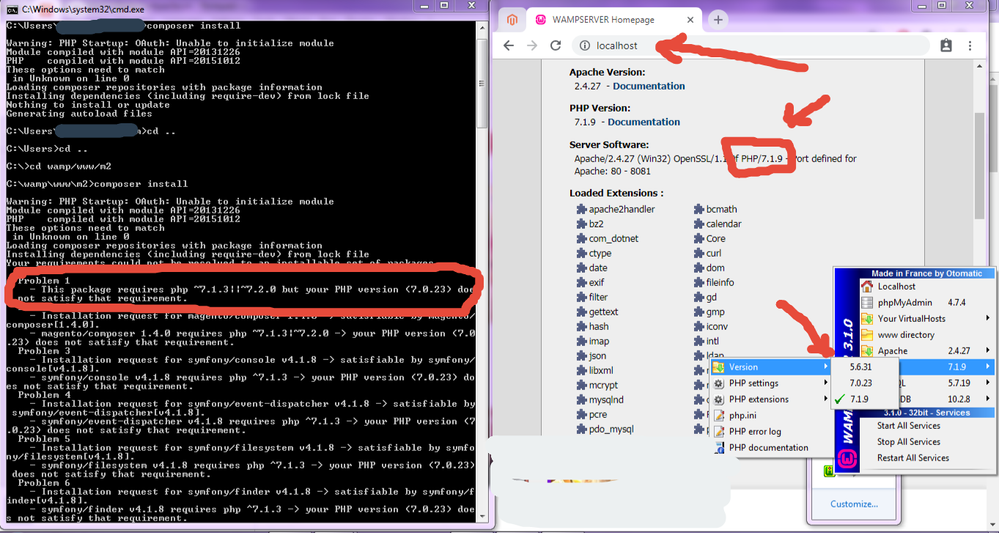Click the green WAMP system tray icon

tap(830, 471)
